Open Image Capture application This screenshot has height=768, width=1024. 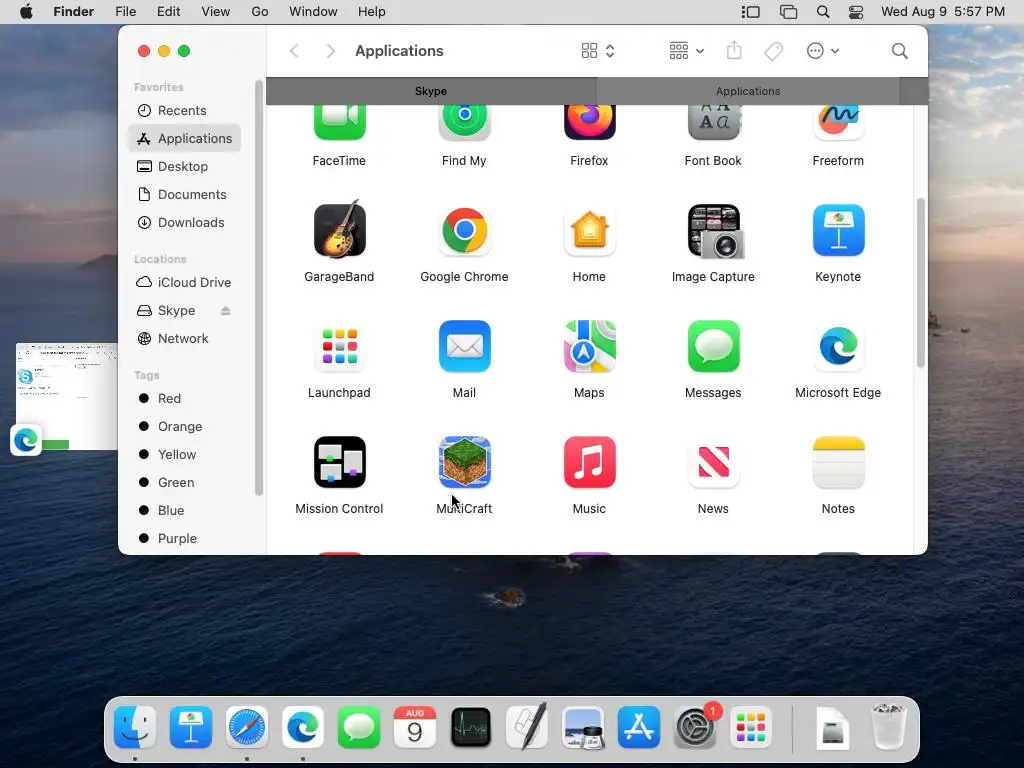point(714,230)
